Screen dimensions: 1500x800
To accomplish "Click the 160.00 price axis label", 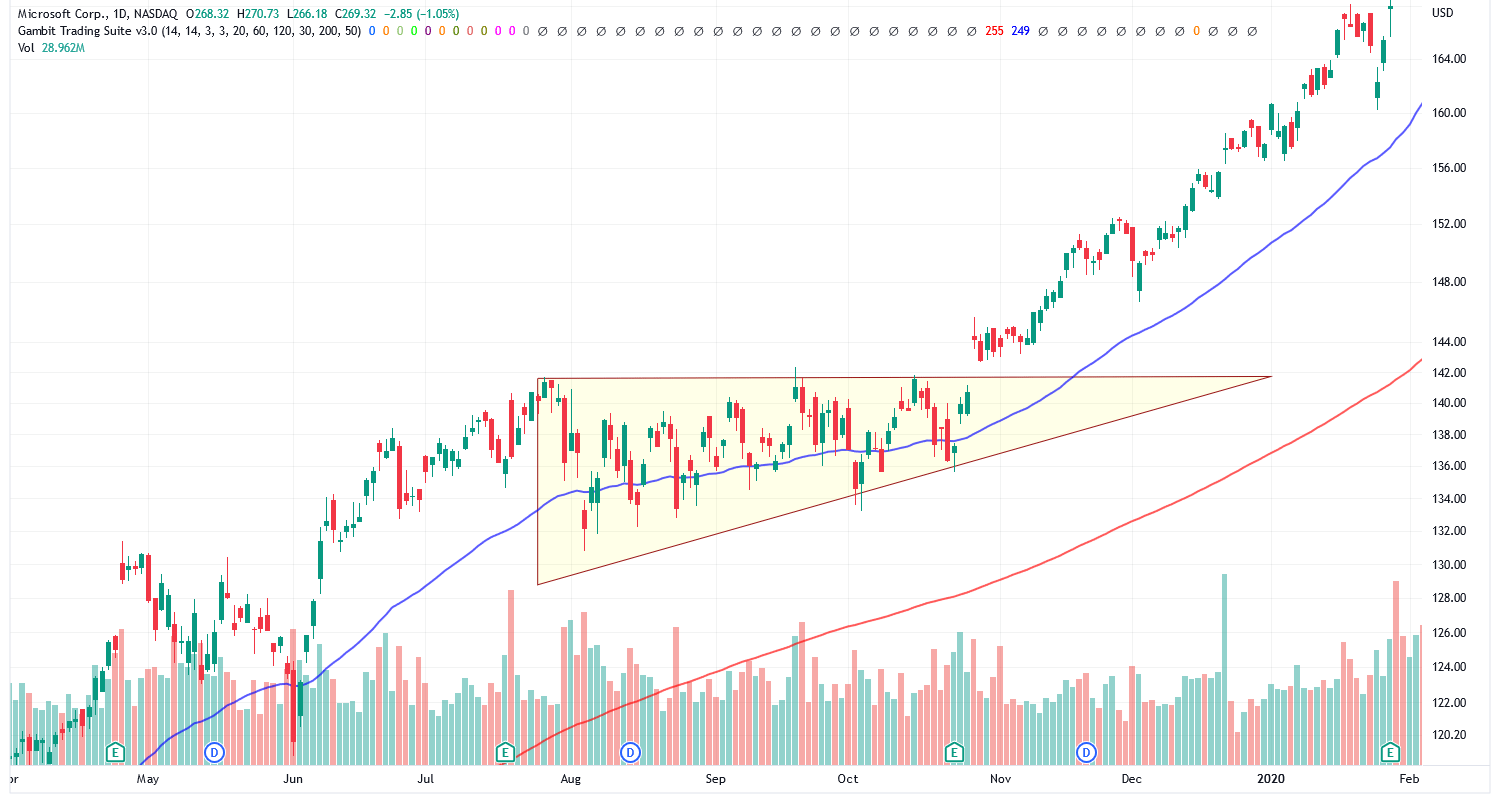I will coord(1449,113).
